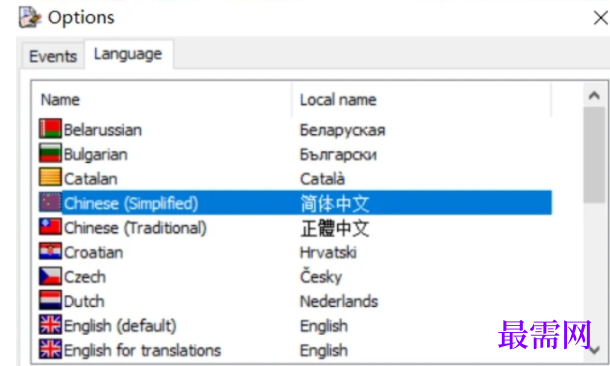Click the Catalan flag icon
The width and height of the screenshot is (610, 366).
pyautogui.click(x=50, y=178)
